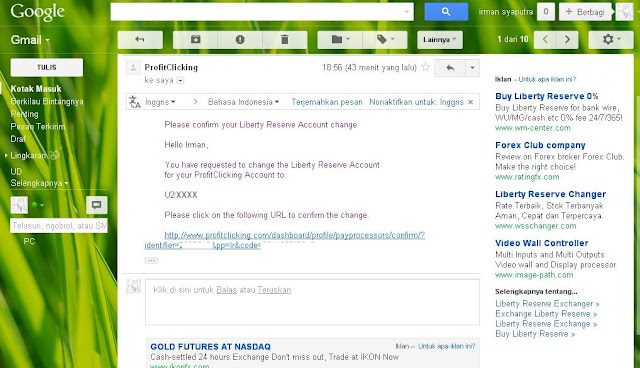This screenshot has height=368, width=640.
Task: Expand Selengkapnya in sidebar
Action: tap(39, 183)
